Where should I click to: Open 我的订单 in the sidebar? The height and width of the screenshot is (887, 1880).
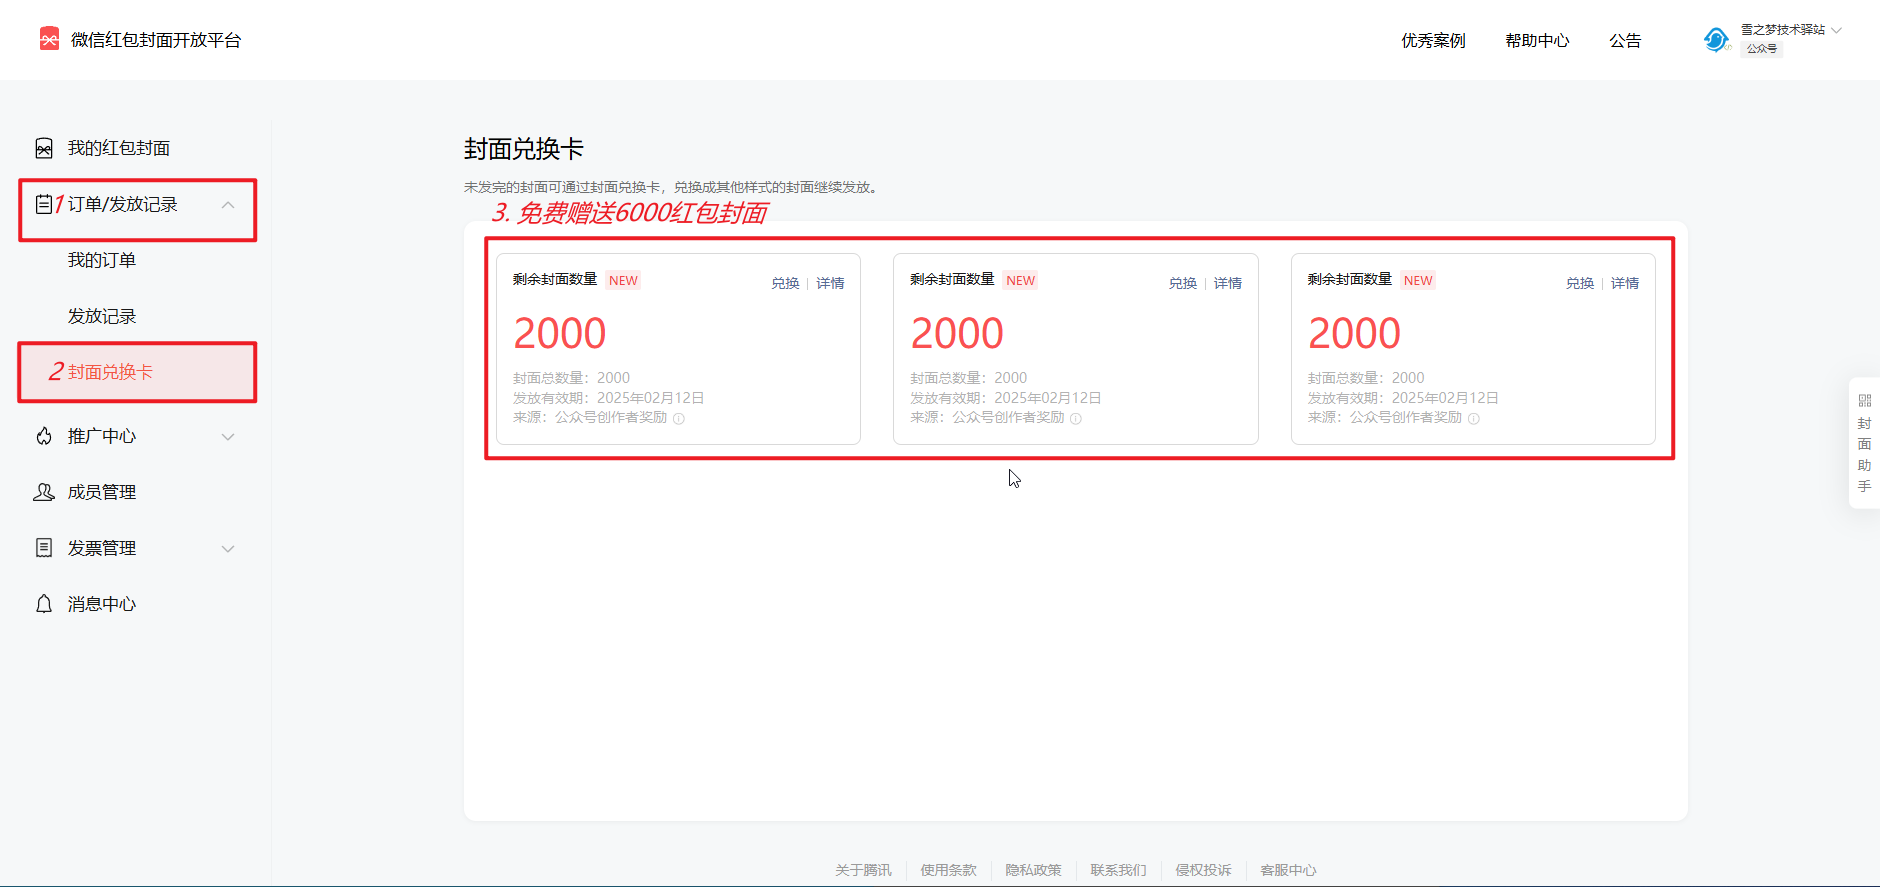click(x=102, y=261)
